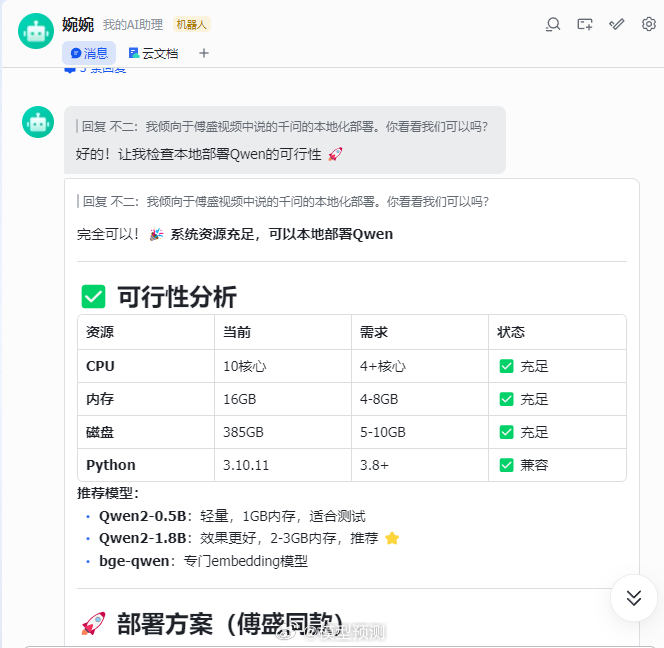664x648 pixels.
Task: Click the 兼容 status in the Python row
Action: click(524, 465)
